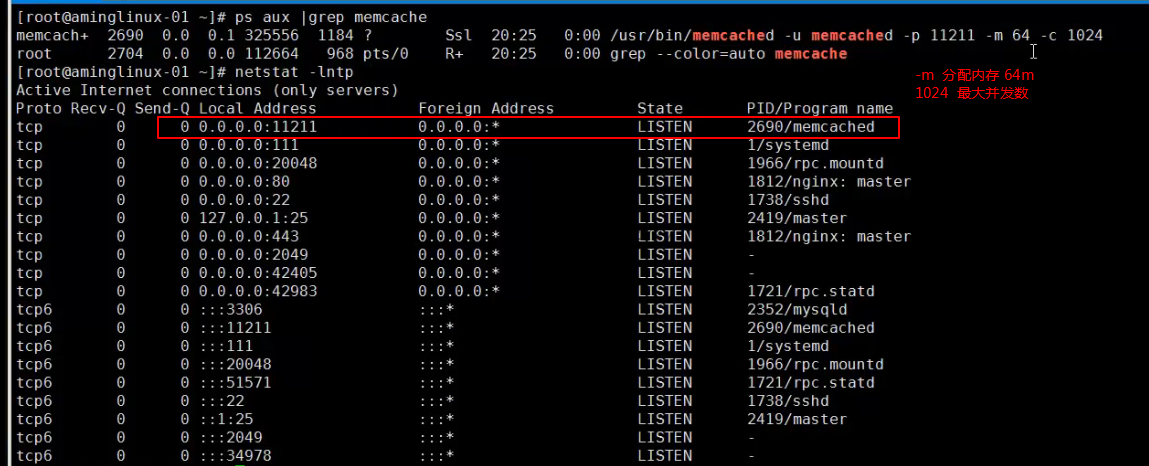Select local address 0.0.0.0:11211
Image resolution: width=1149 pixels, height=466 pixels.
(x=257, y=127)
